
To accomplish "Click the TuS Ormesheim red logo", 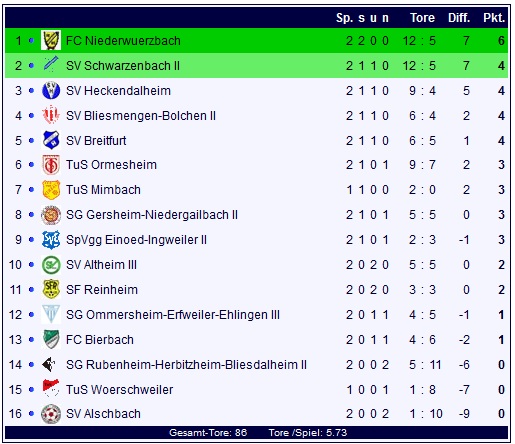I will point(51,165).
